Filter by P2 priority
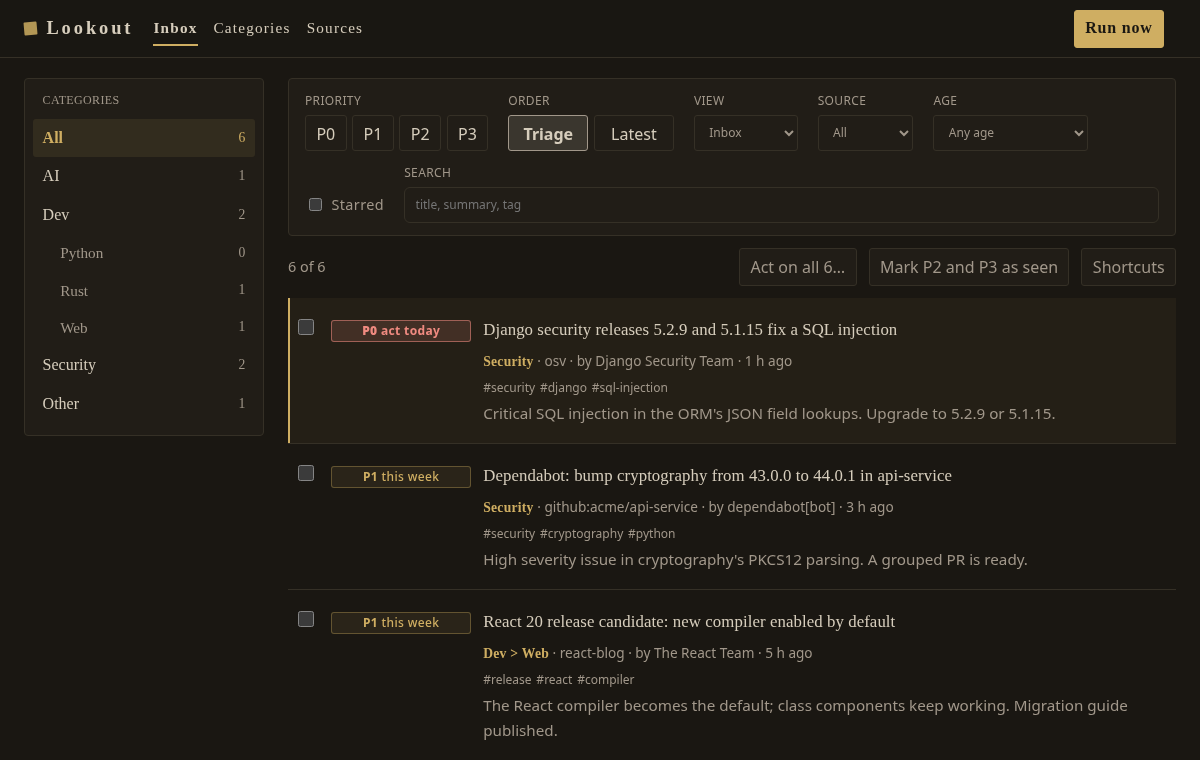Image resolution: width=1200 pixels, height=760 pixels. click(420, 133)
